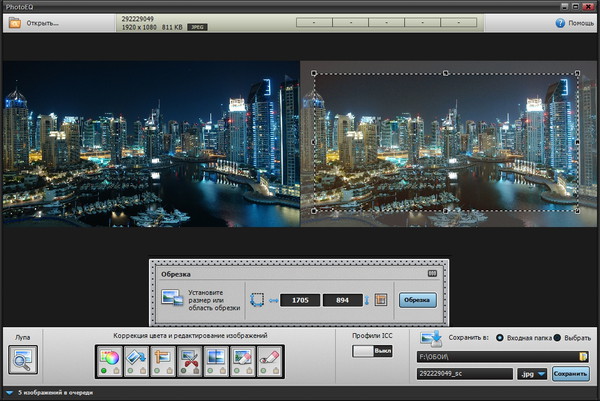The height and width of the screenshot is (401, 600).
Task: Click the top-middle crop selection handle
Action: click(445, 73)
